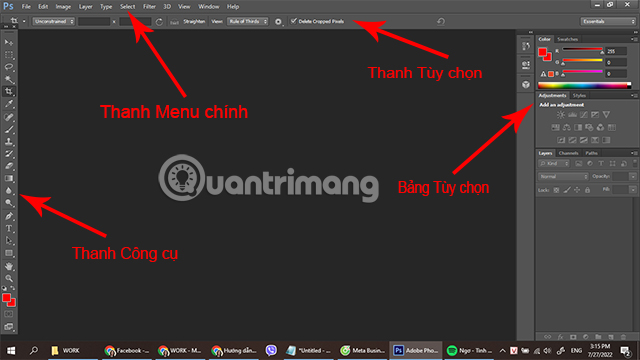Switch to the Paths tab
This screenshot has width=640, height=360.
pos(591,153)
